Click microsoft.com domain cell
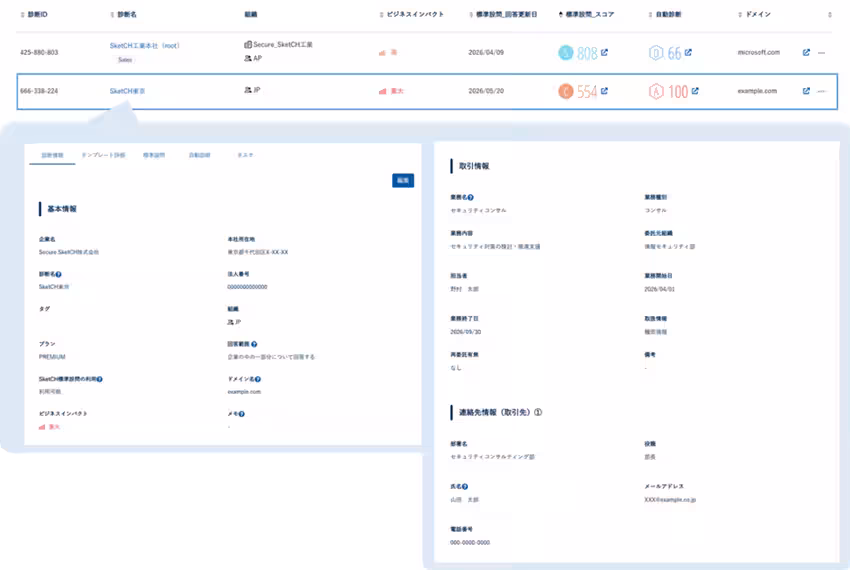This screenshot has width=850, height=570. (758, 53)
